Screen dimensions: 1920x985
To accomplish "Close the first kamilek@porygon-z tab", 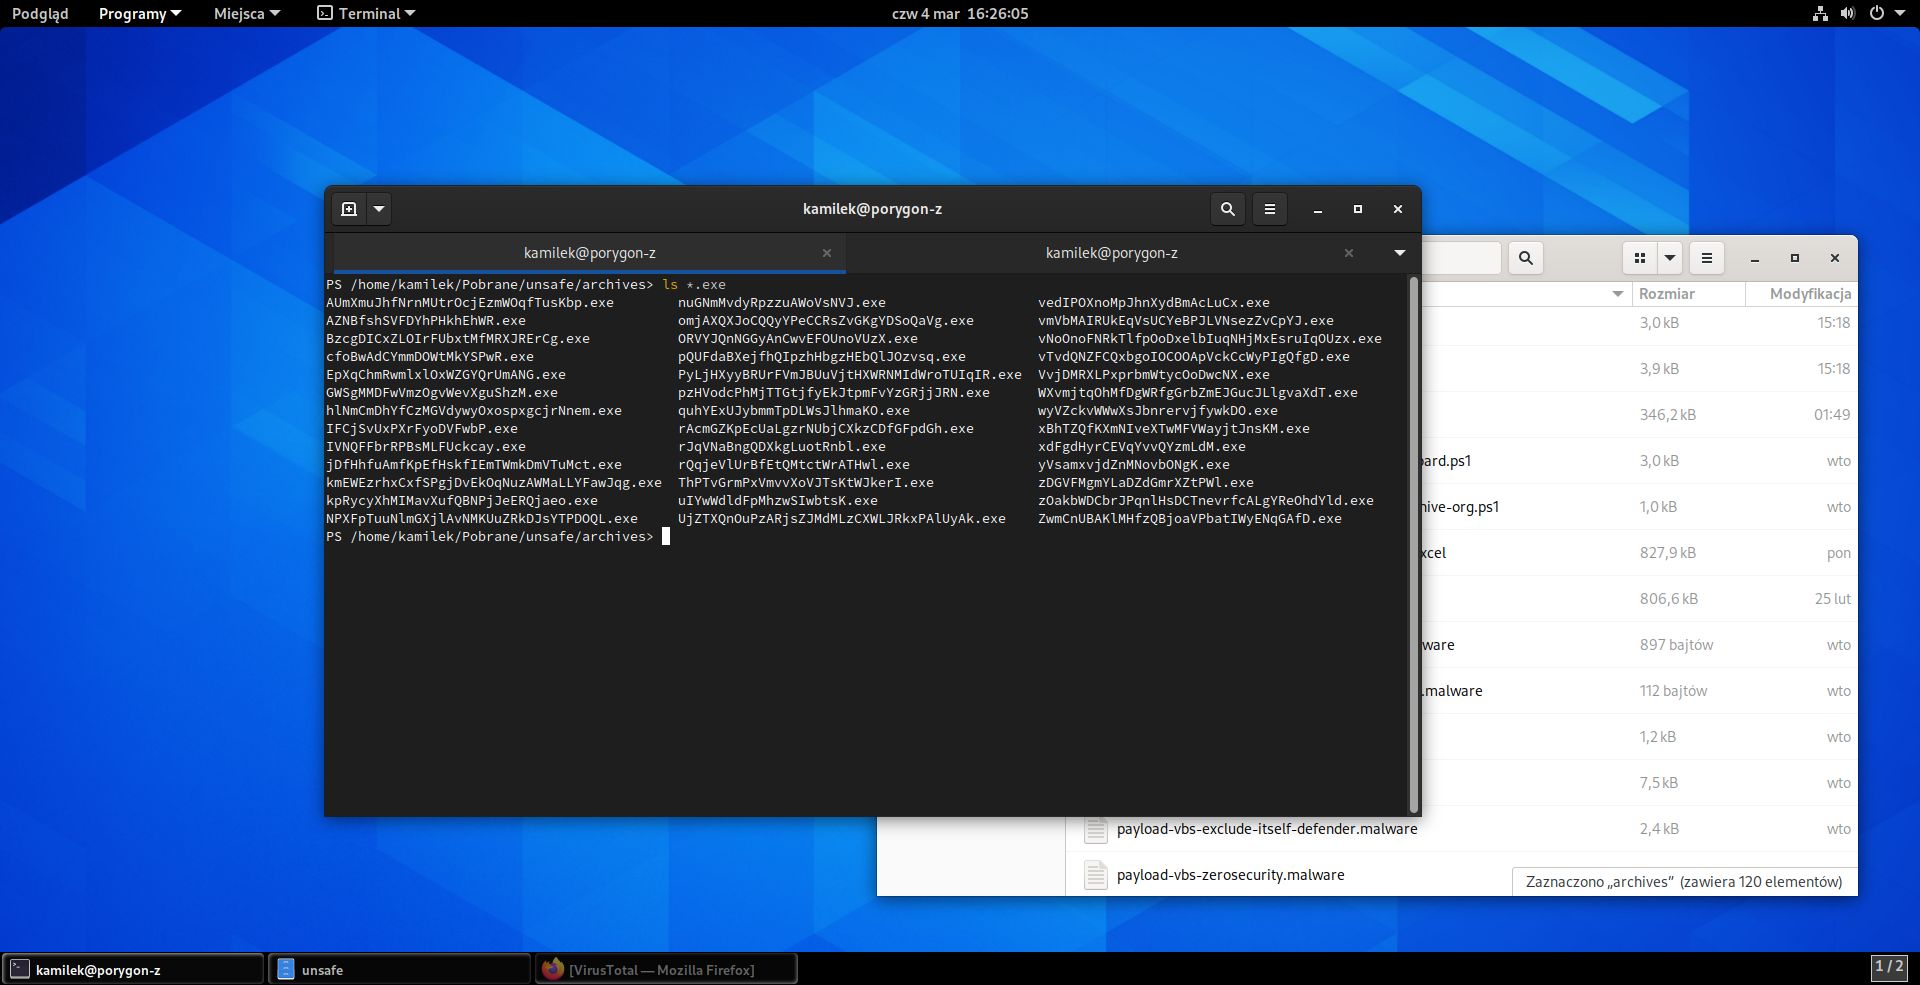I will pyautogui.click(x=827, y=253).
